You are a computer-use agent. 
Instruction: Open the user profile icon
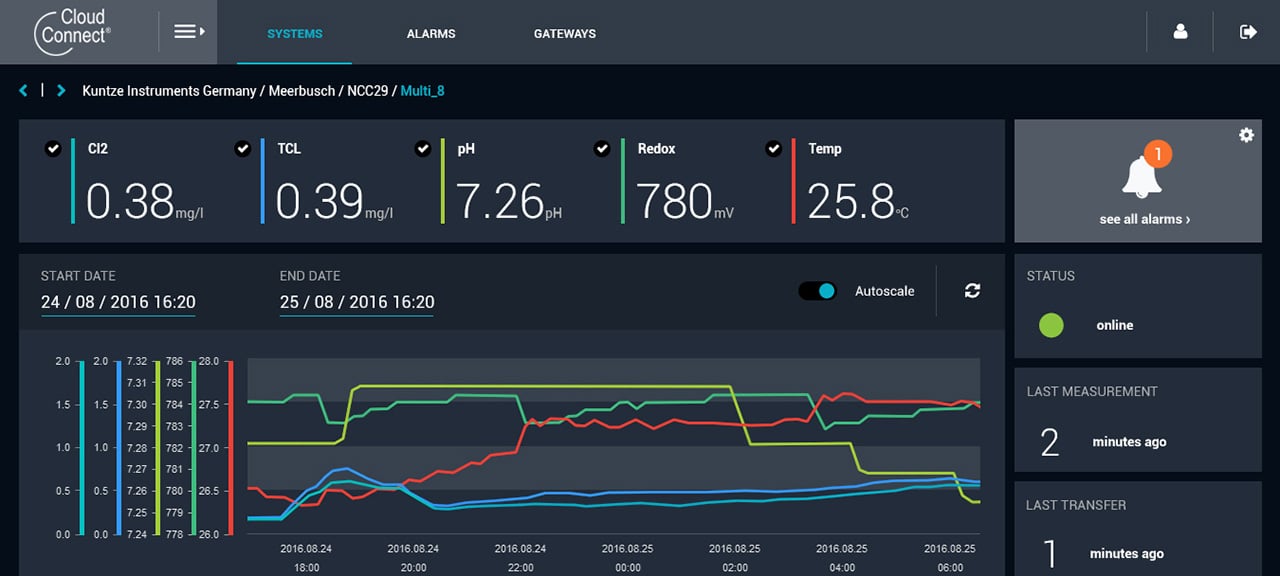tap(1180, 32)
